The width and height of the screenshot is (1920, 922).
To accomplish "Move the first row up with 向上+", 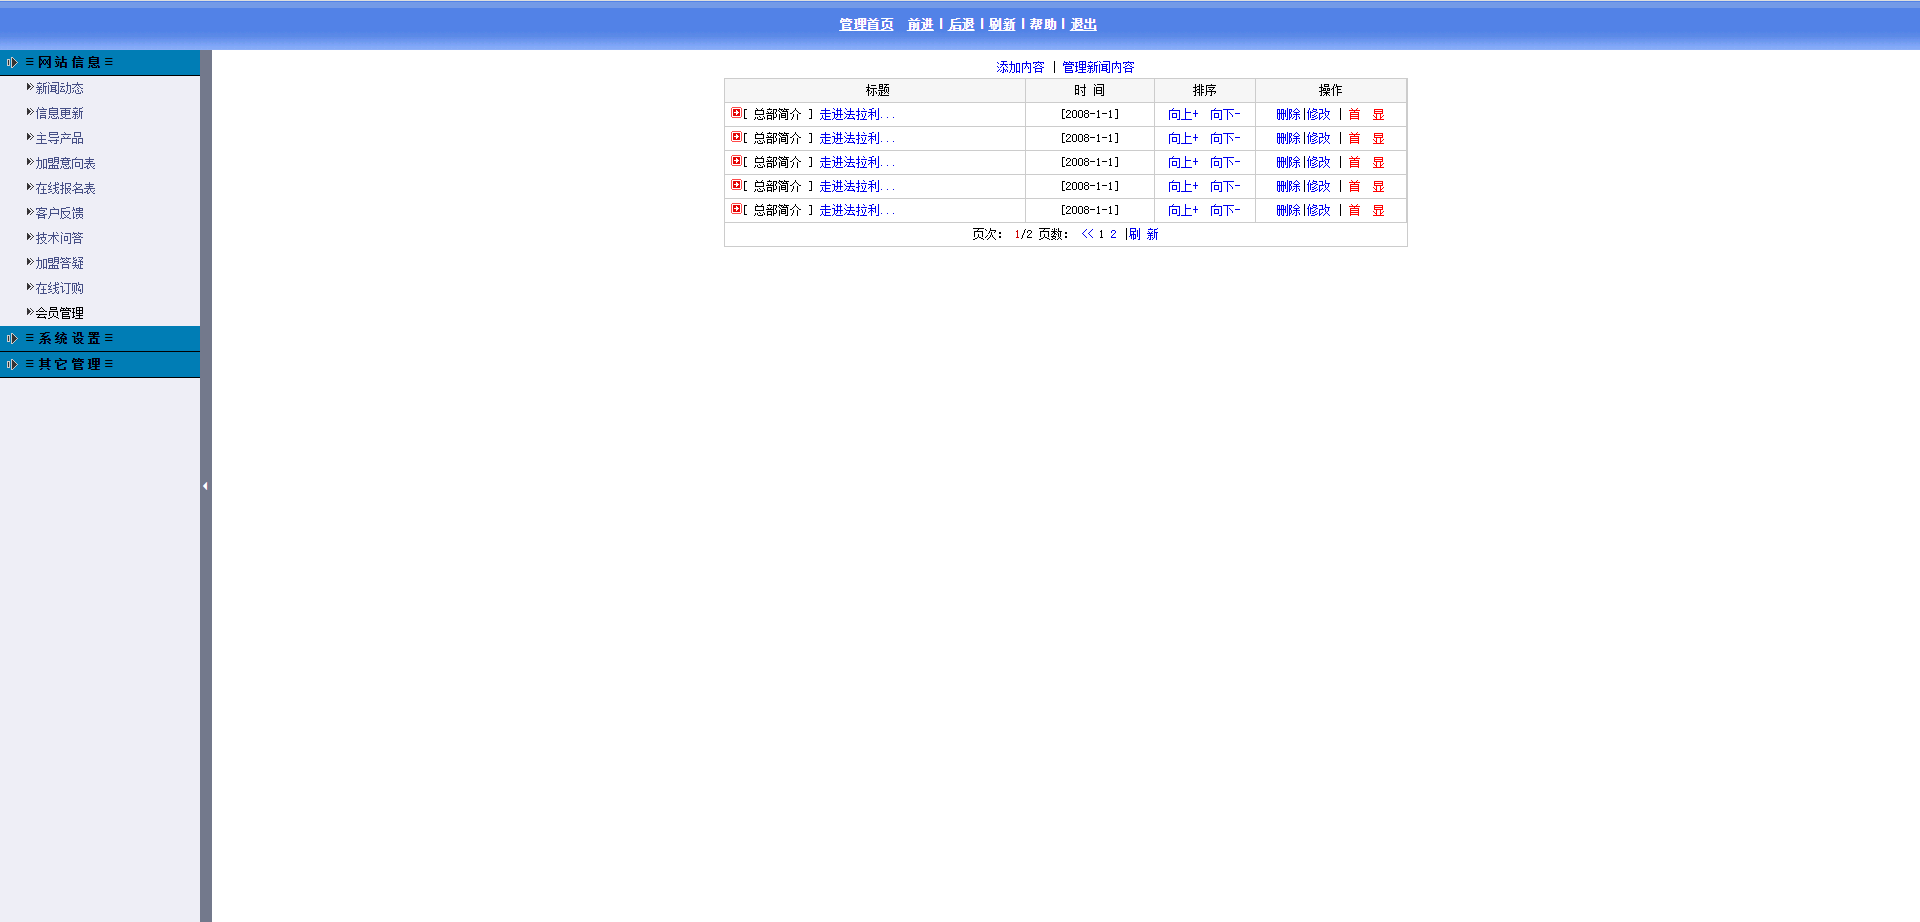I will pyautogui.click(x=1183, y=114).
